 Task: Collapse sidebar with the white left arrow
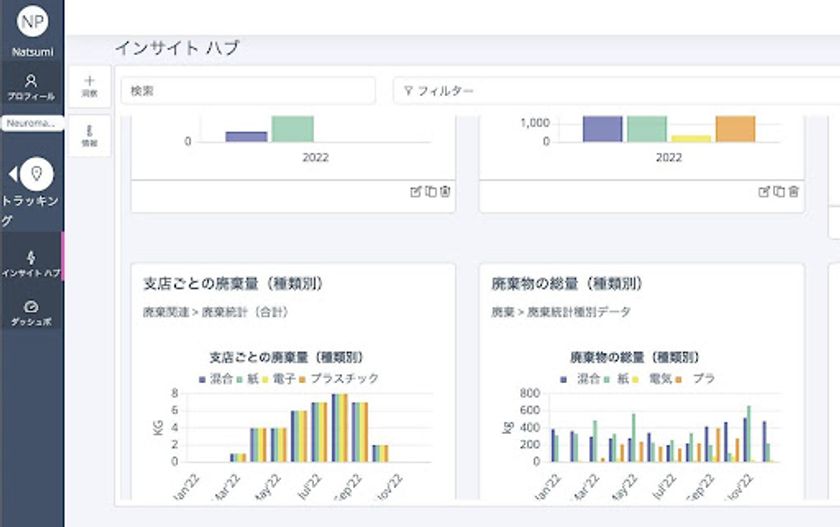[13, 174]
